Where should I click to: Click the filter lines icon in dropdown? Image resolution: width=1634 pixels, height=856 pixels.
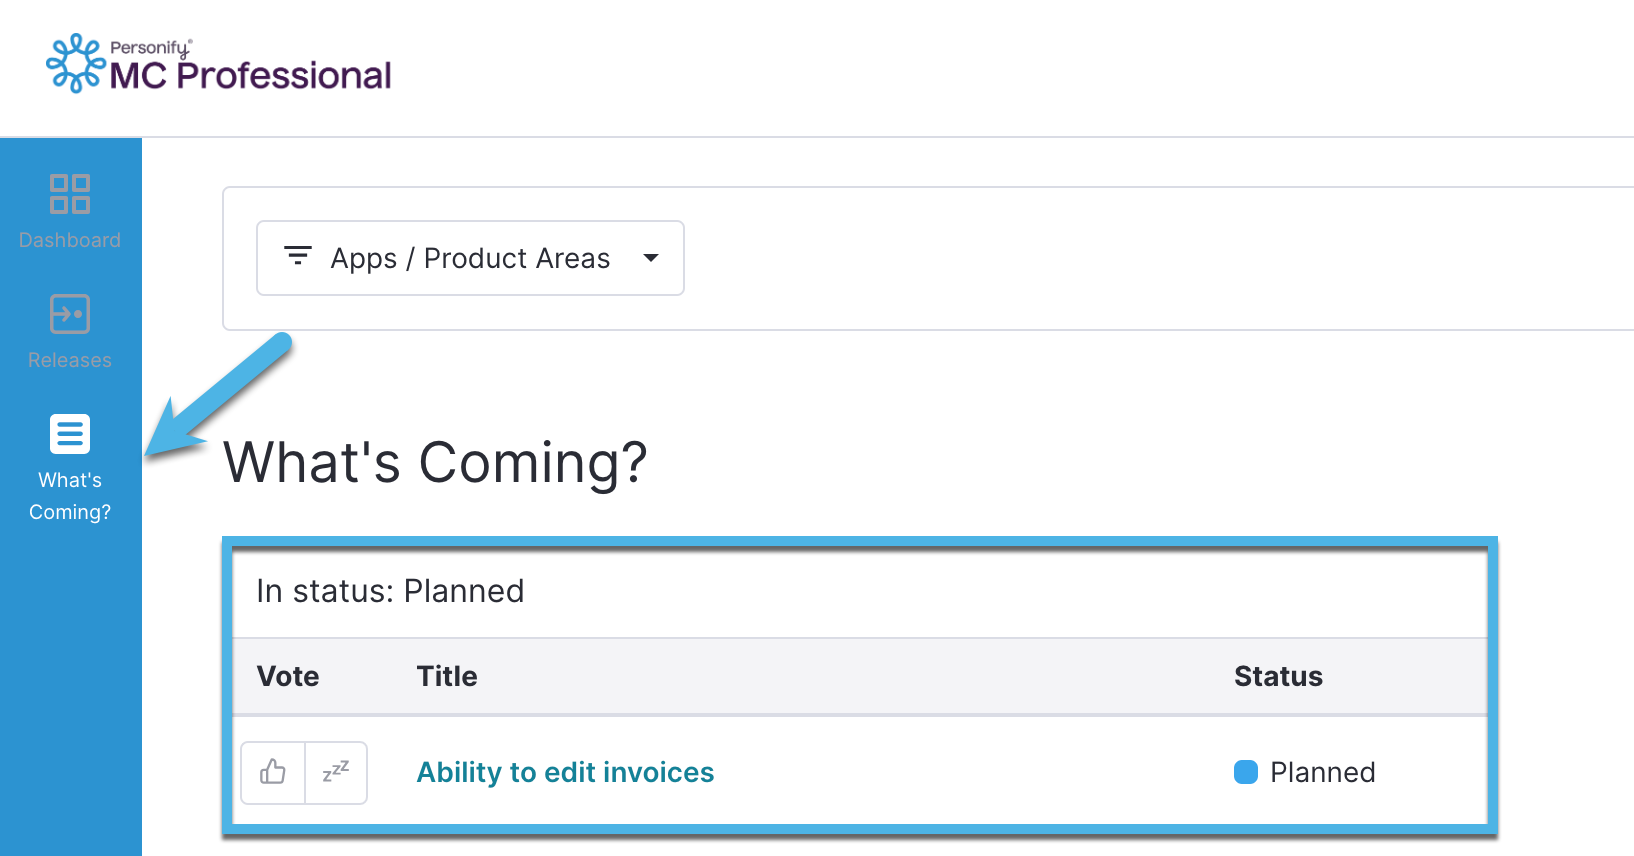[298, 256]
